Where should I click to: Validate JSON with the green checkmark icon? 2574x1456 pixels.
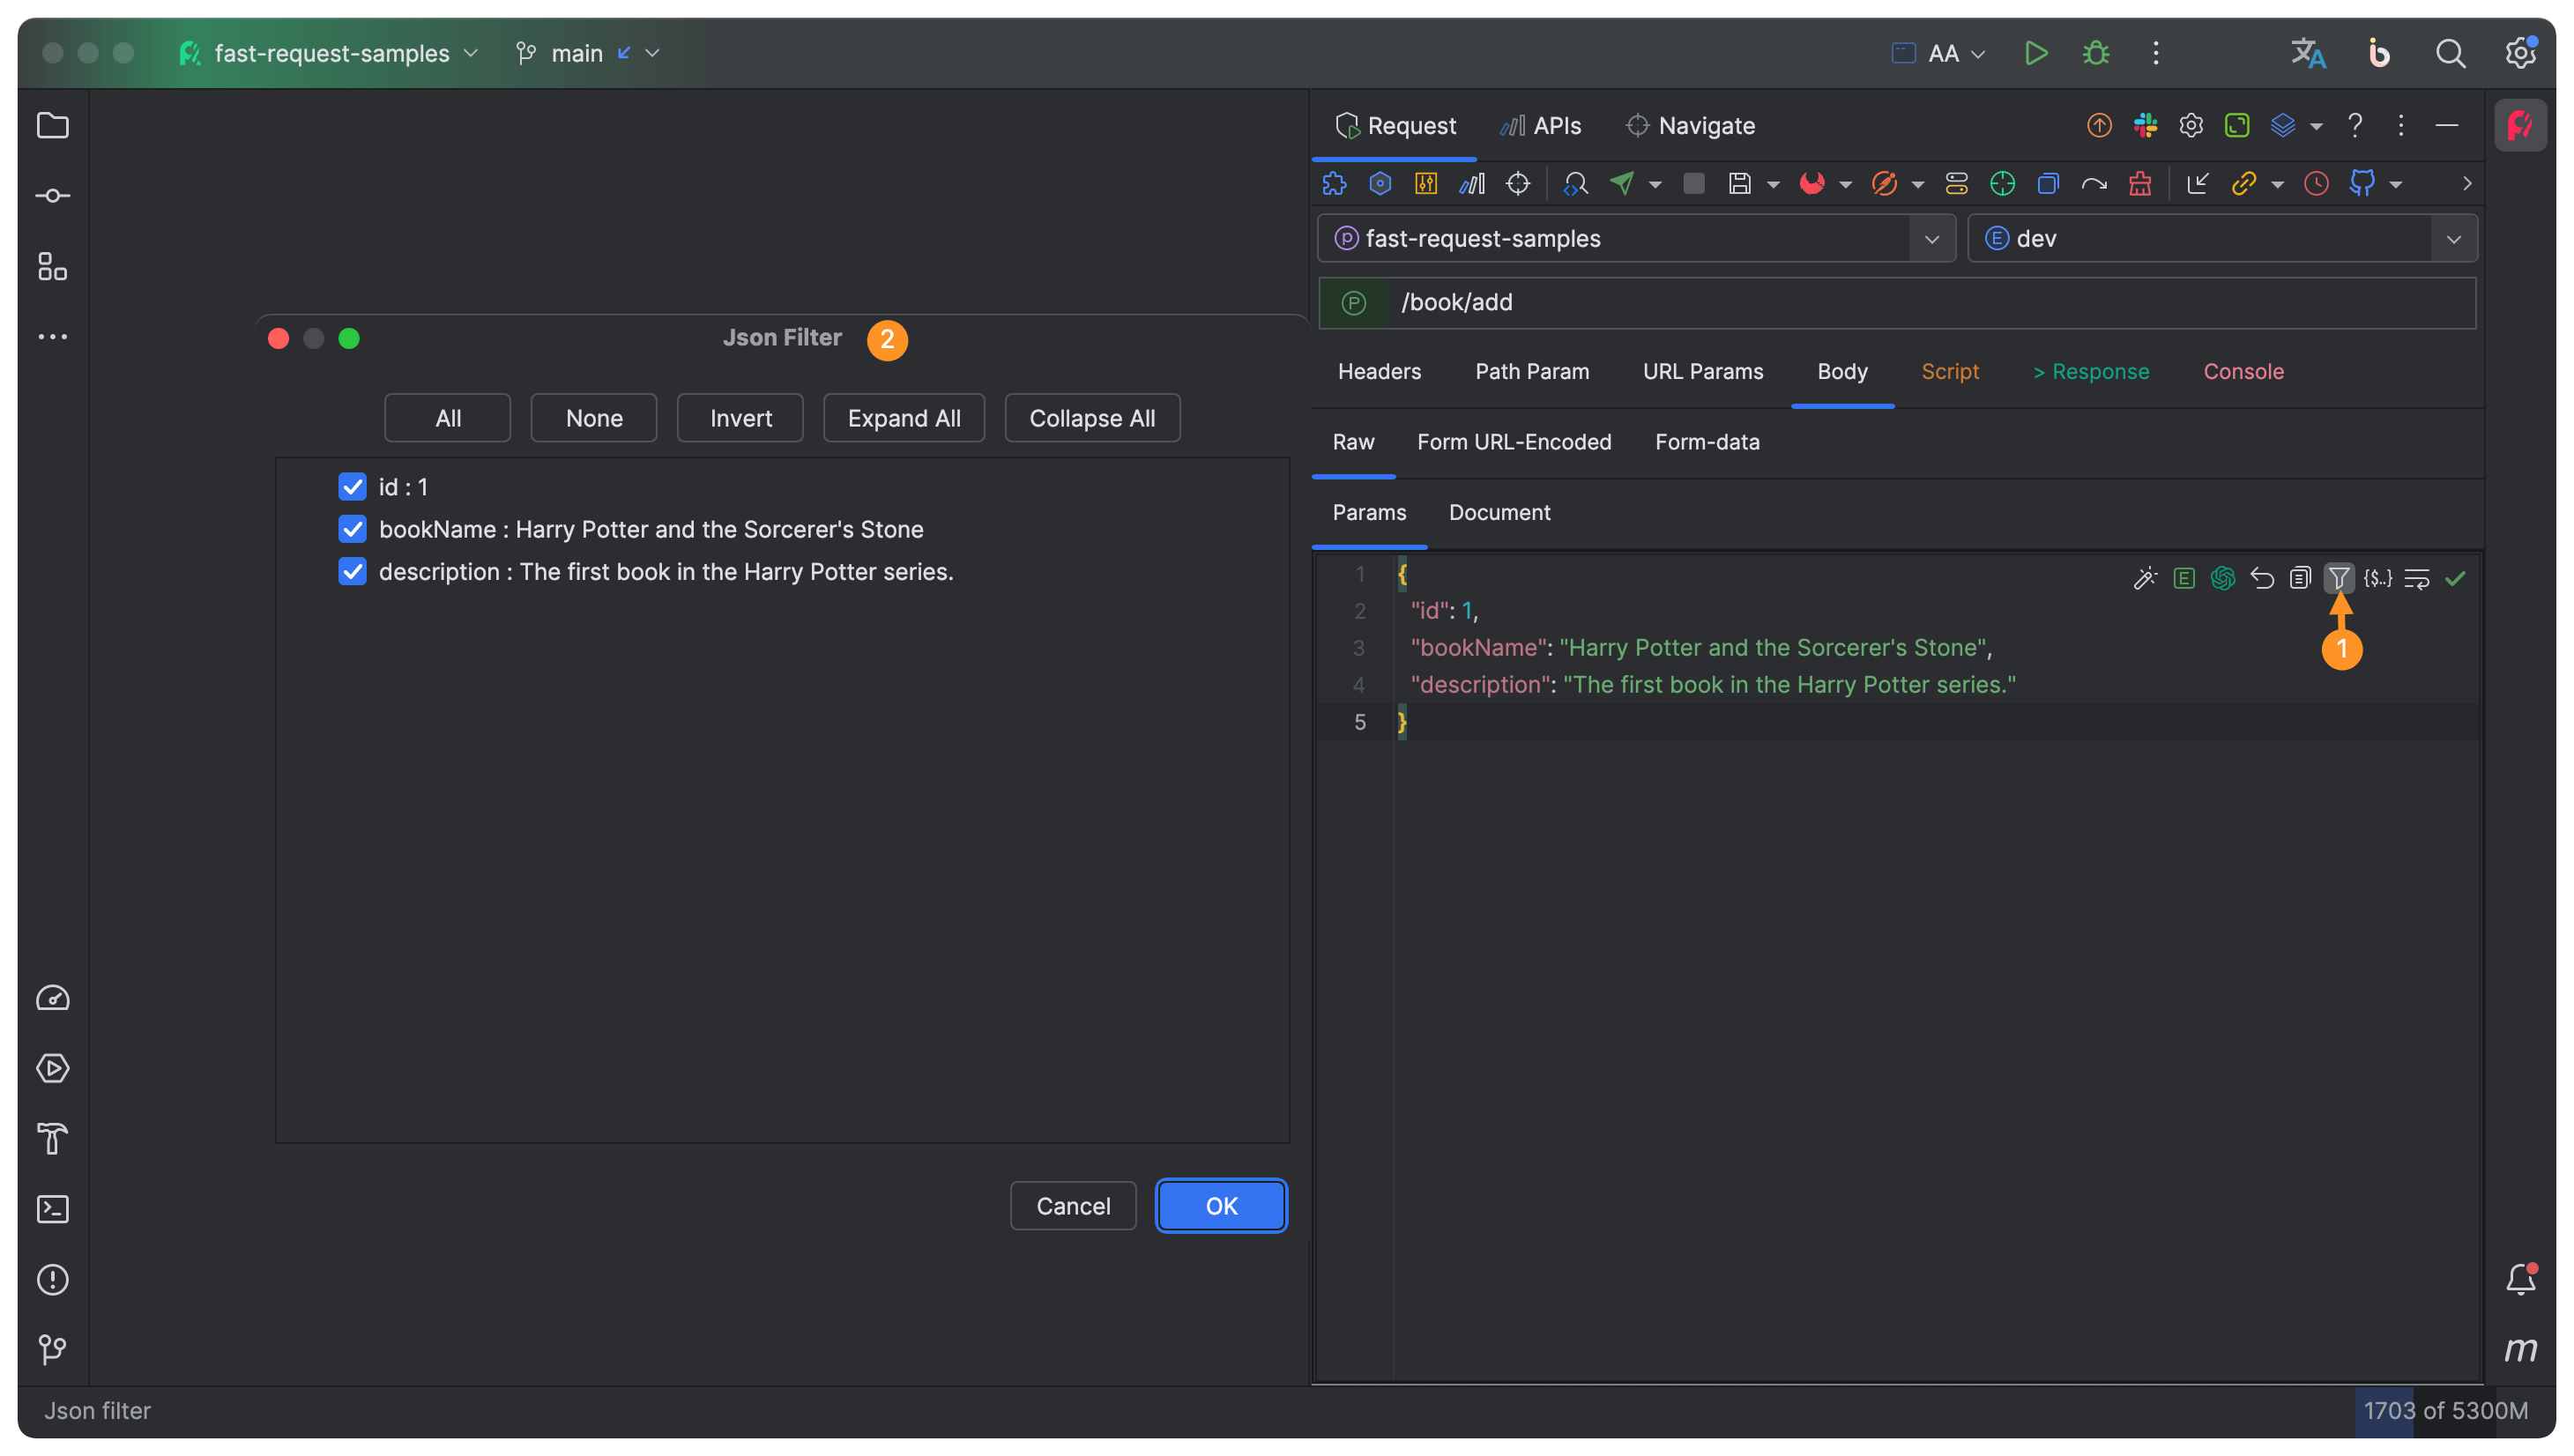tap(2456, 578)
